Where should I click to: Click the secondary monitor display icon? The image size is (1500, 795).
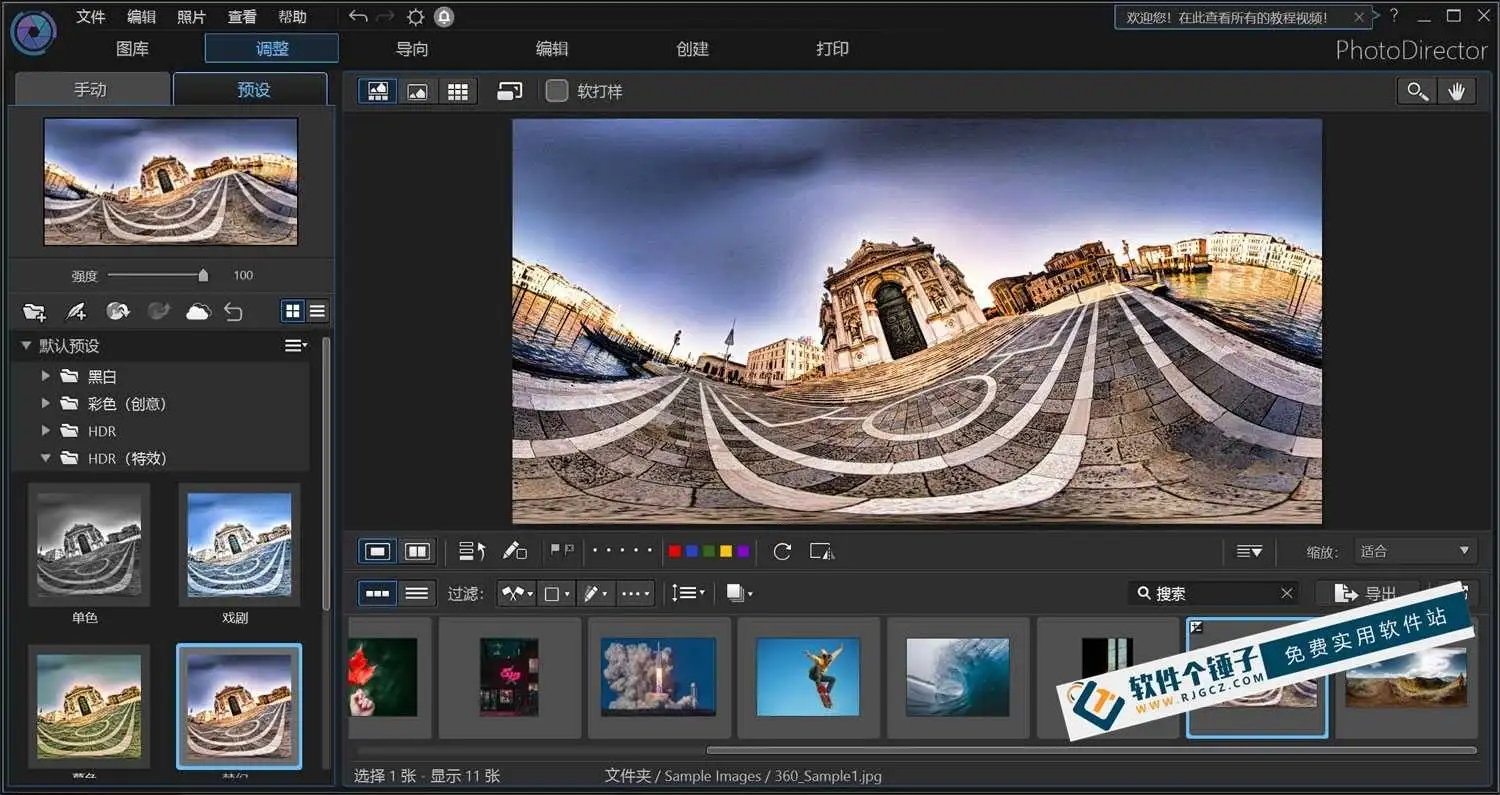click(510, 91)
